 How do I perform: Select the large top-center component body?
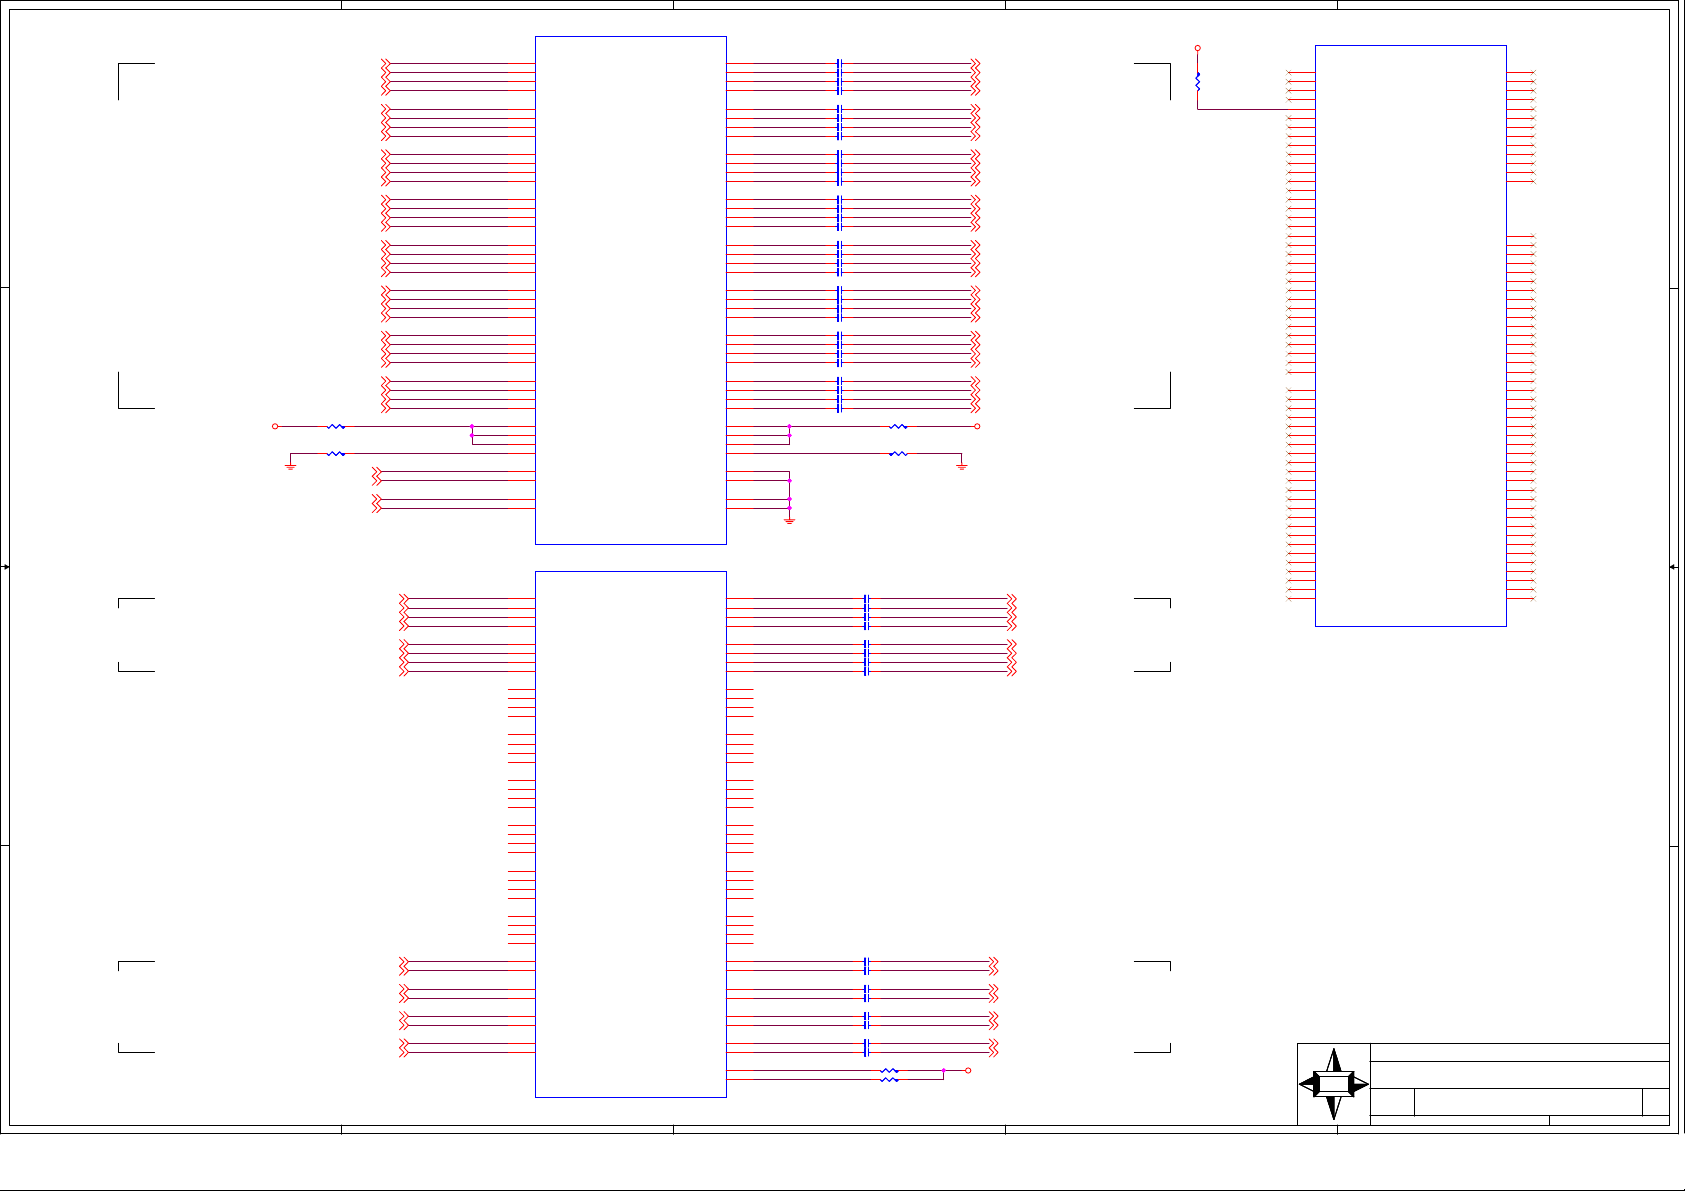[x=631, y=291]
